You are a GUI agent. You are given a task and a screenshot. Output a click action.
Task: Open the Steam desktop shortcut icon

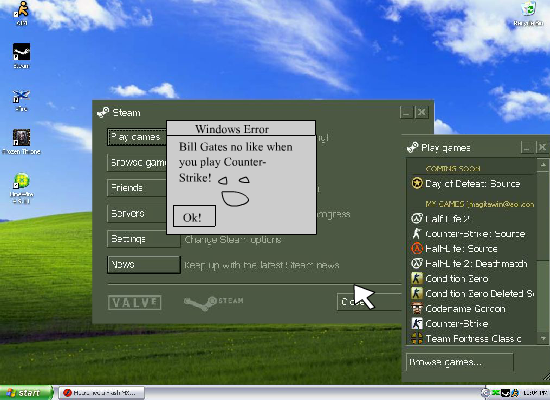[x=21, y=52]
